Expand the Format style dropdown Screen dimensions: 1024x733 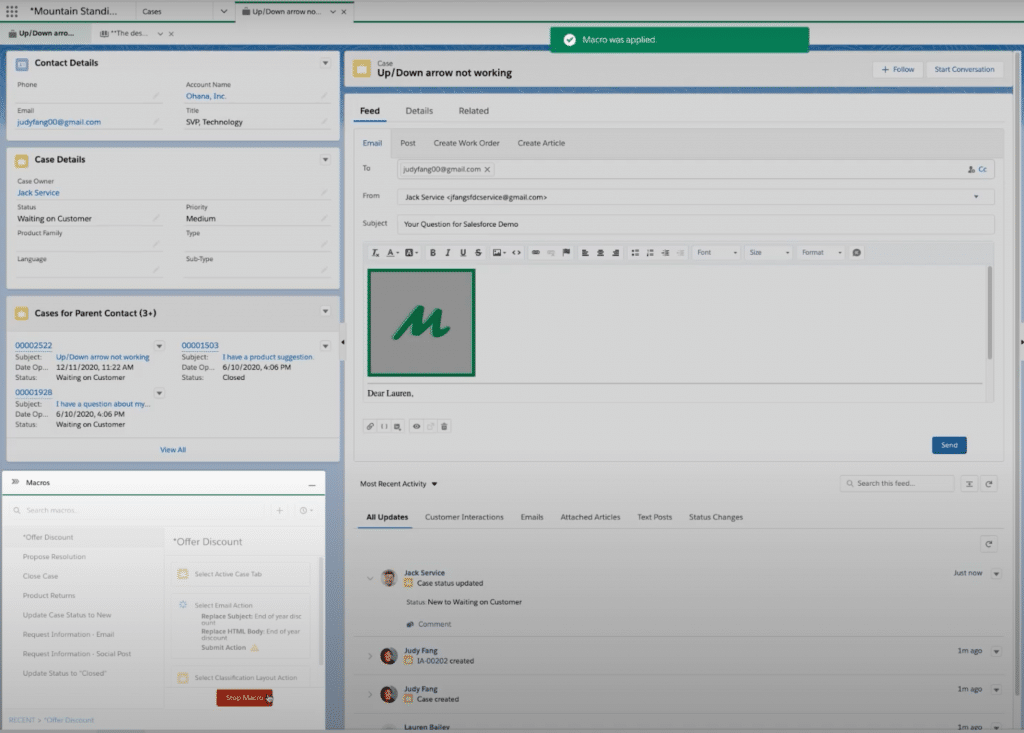point(820,253)
